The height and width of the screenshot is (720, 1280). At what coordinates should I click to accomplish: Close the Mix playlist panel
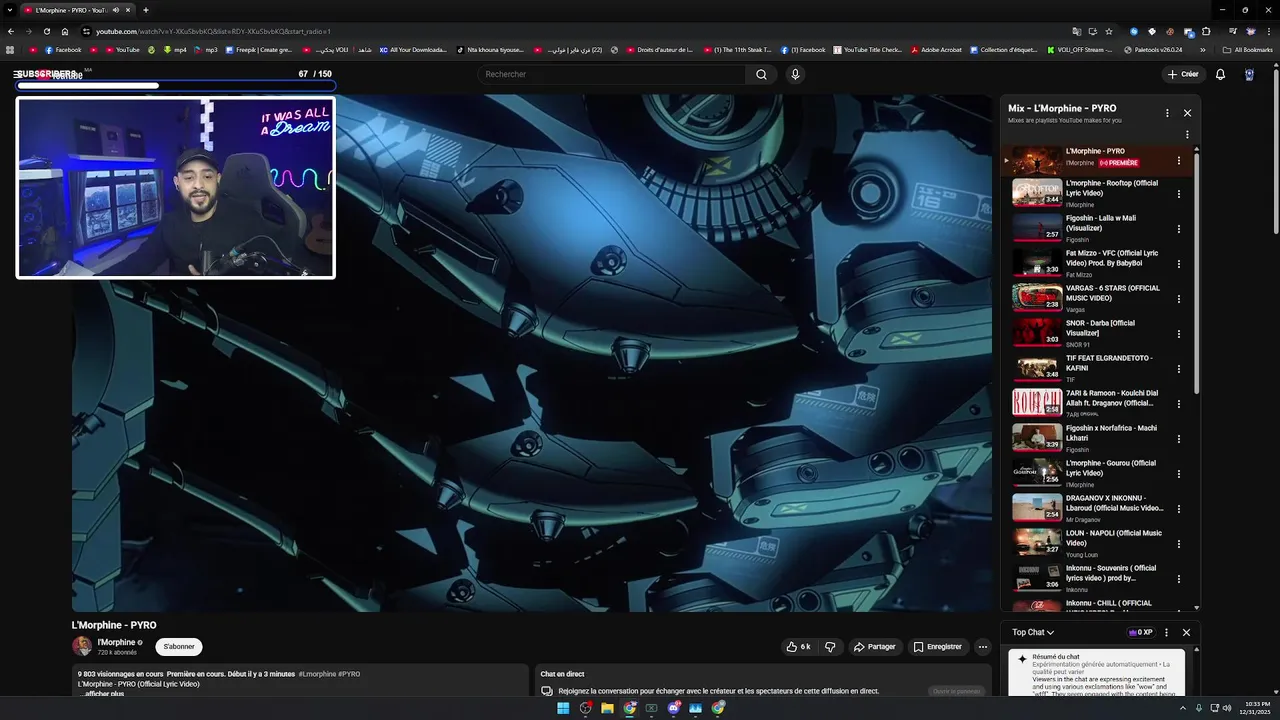[x=1187, y=113]
